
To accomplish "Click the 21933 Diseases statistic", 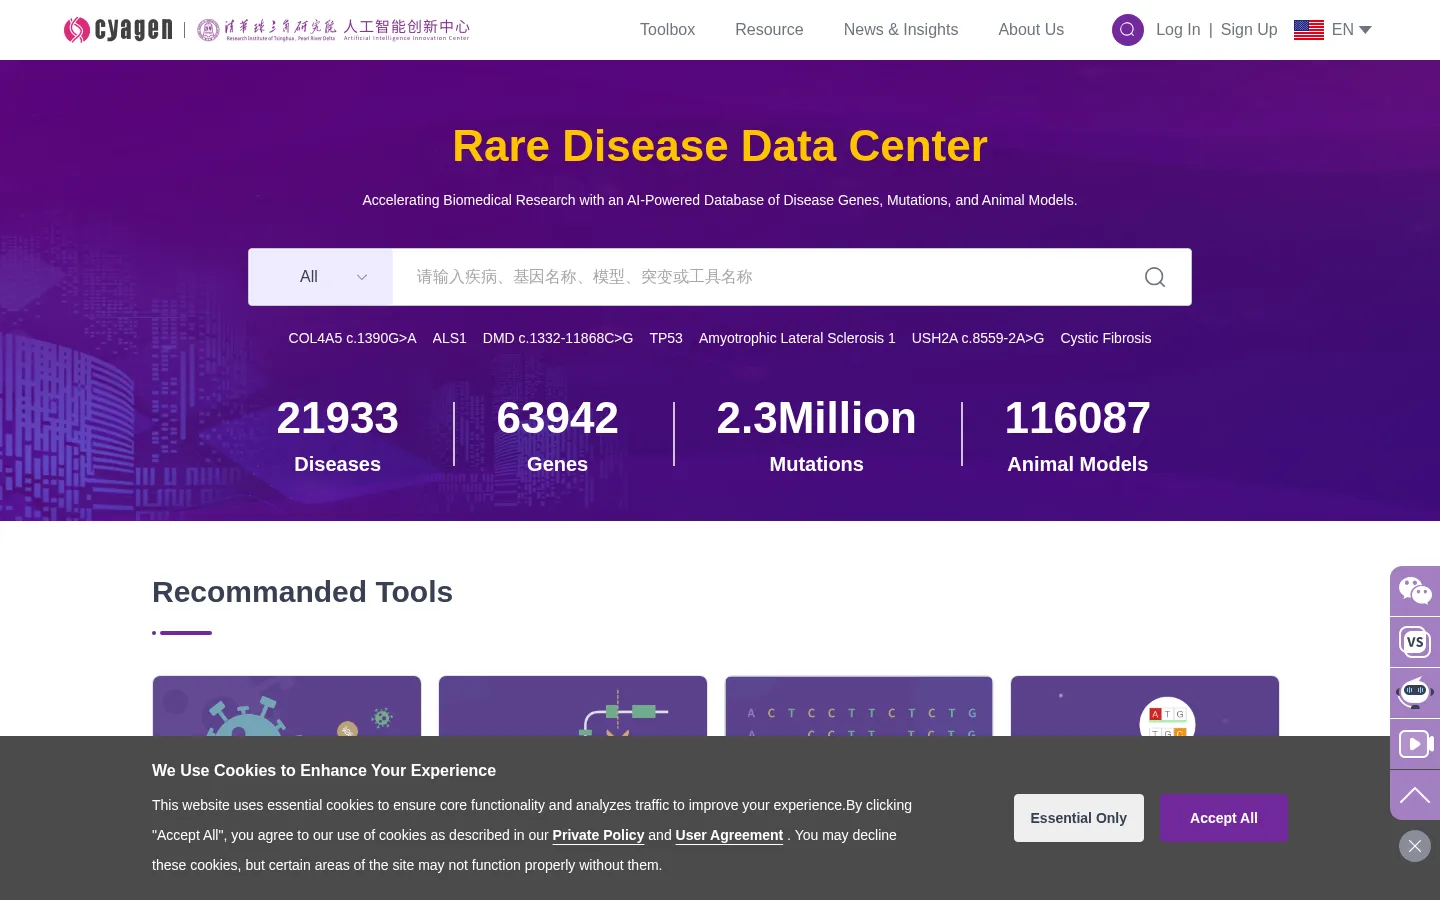I will (x=337, y=435).
